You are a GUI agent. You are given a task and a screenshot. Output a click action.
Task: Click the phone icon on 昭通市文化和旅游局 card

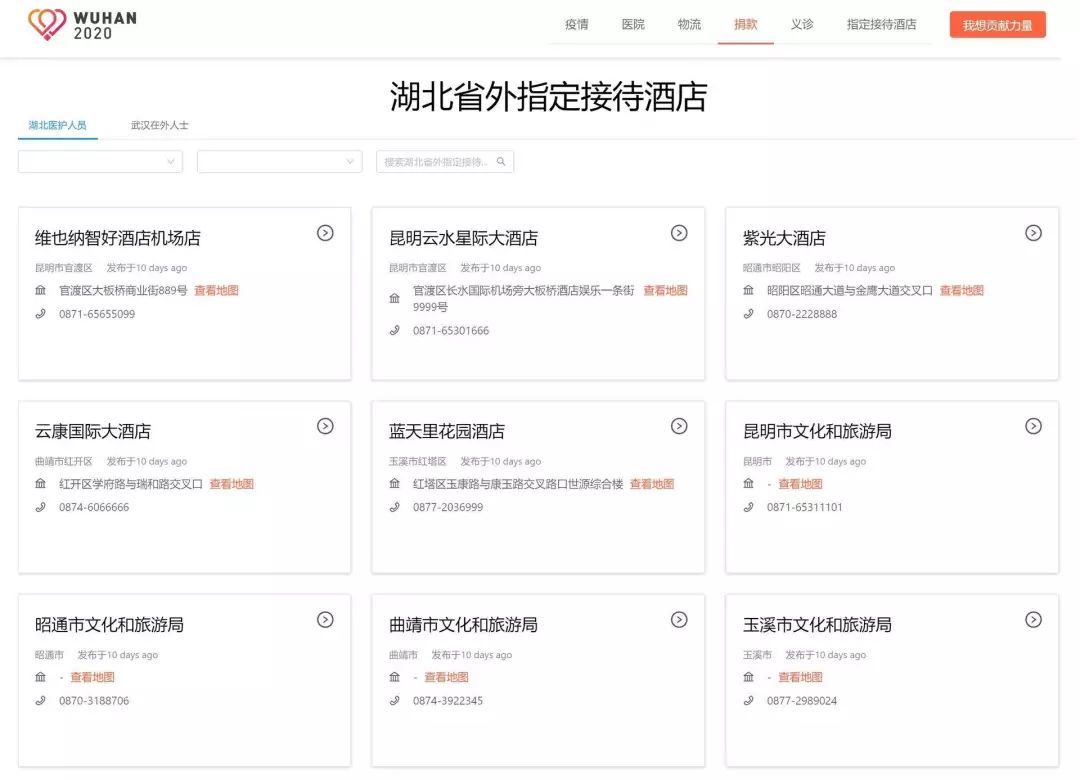[41, 700]
